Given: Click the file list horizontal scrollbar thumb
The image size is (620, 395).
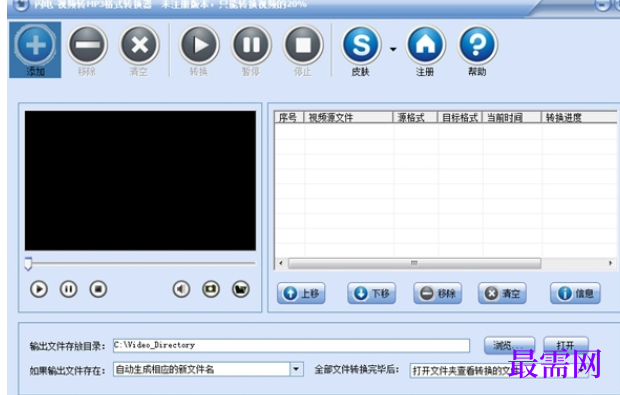Looking at the screenshot, I should click(x=414, y=263).
